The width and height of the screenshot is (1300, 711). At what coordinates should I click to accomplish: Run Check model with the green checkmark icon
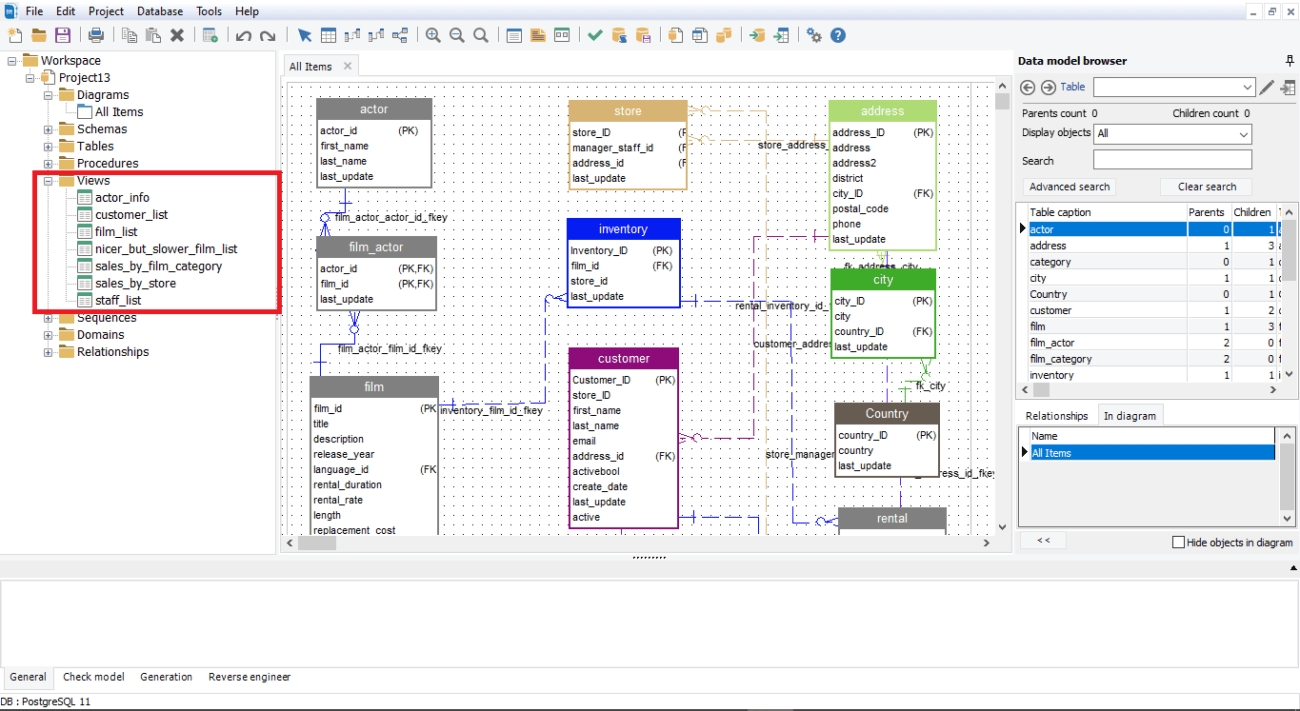pos(594,35)
